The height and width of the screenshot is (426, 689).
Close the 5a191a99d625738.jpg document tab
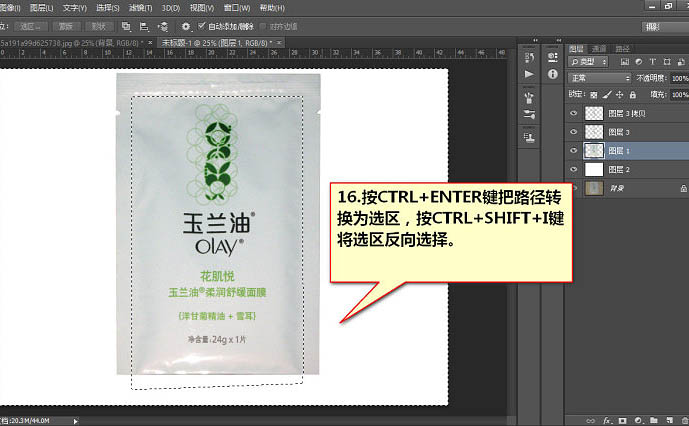pyautogui.click(x=150, y=43)
